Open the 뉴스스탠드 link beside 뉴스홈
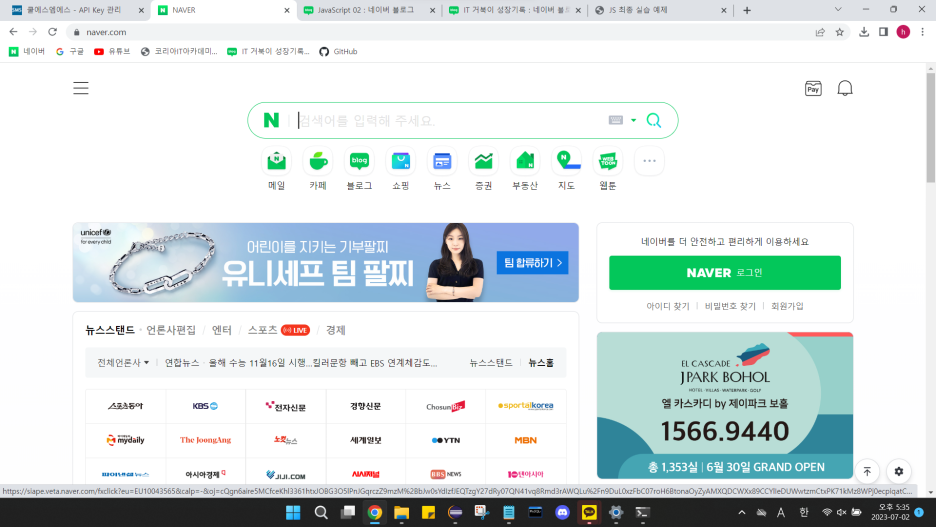Screen dimensions: 936x527 (491, 363)
